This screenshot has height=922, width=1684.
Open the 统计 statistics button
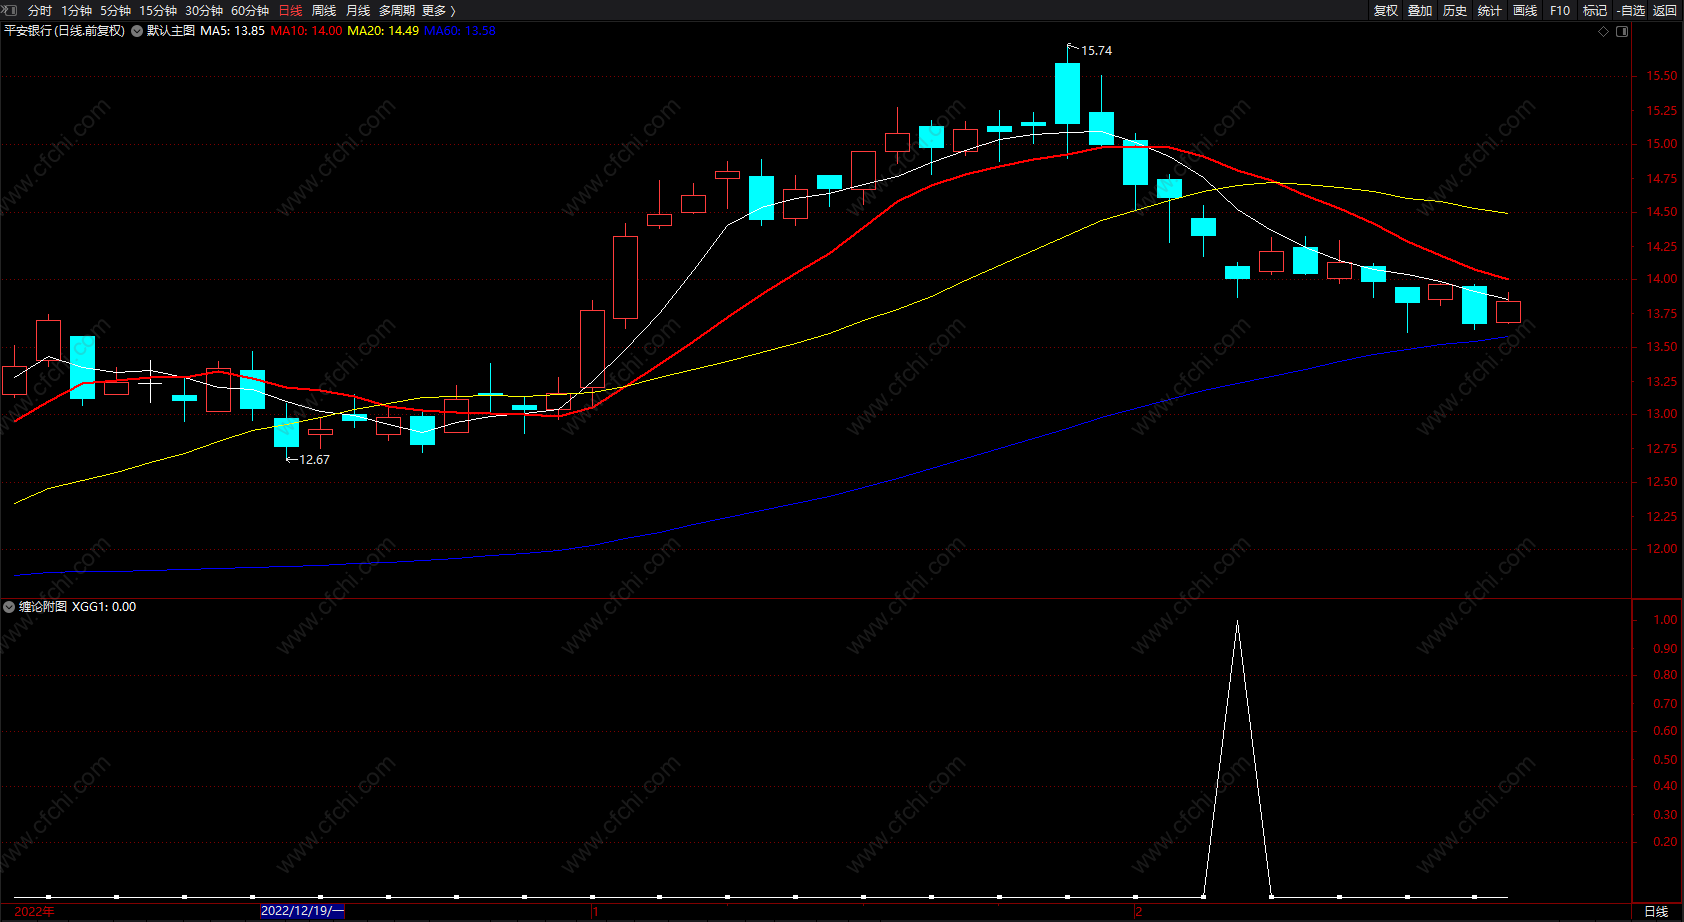(x=1490, y=11)
